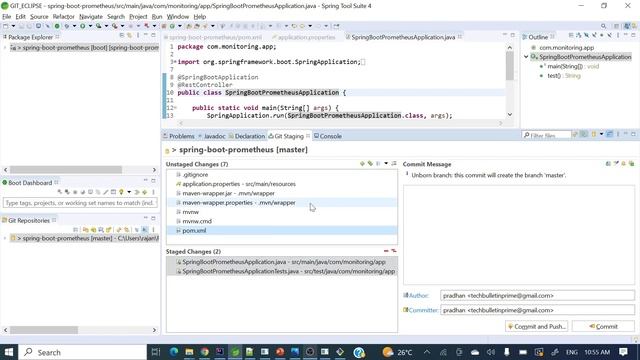Expand folded import block on line 3
Screen dimensions: 640x360
[x=175, y=62]
